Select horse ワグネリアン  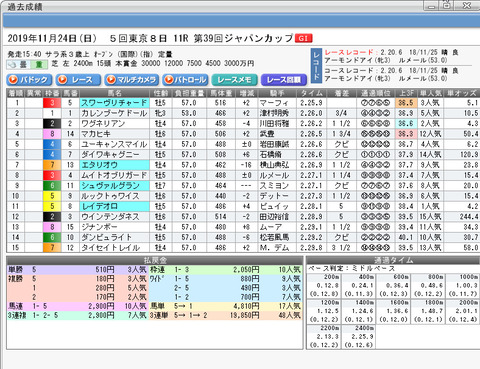(114, 124)
